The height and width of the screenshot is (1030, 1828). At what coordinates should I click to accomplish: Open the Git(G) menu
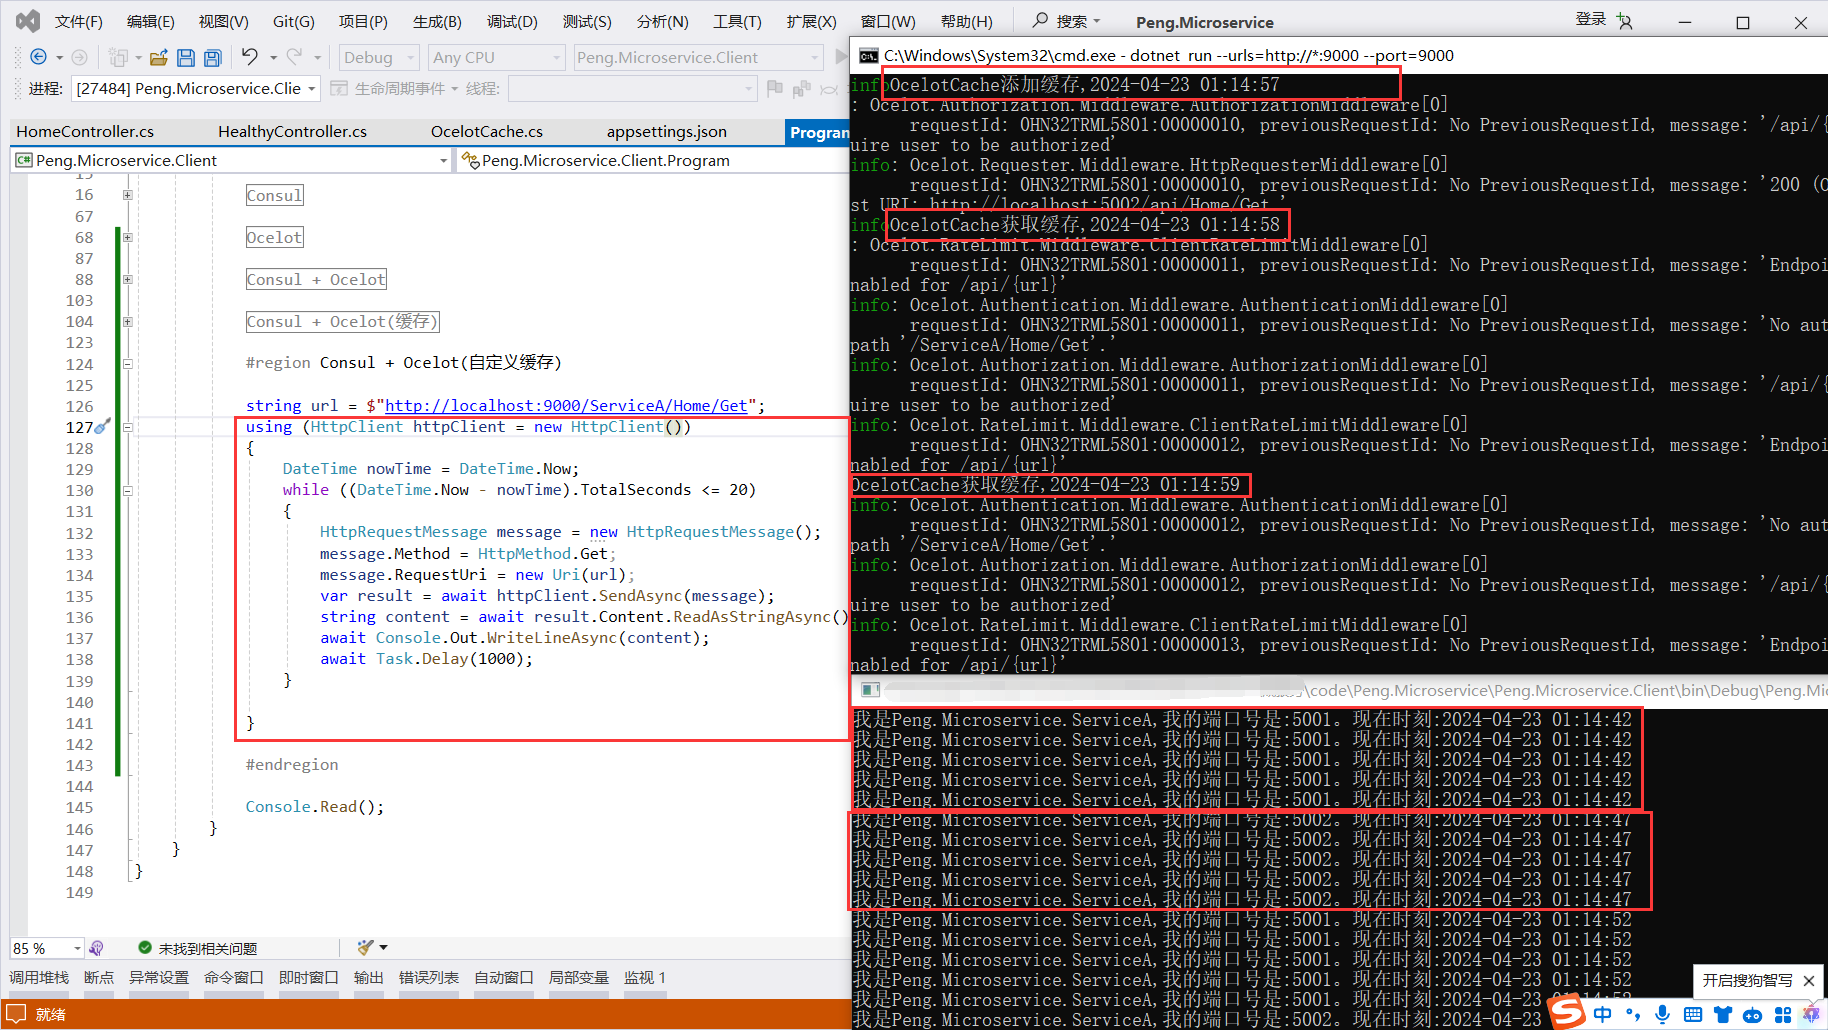click(294, 21)
